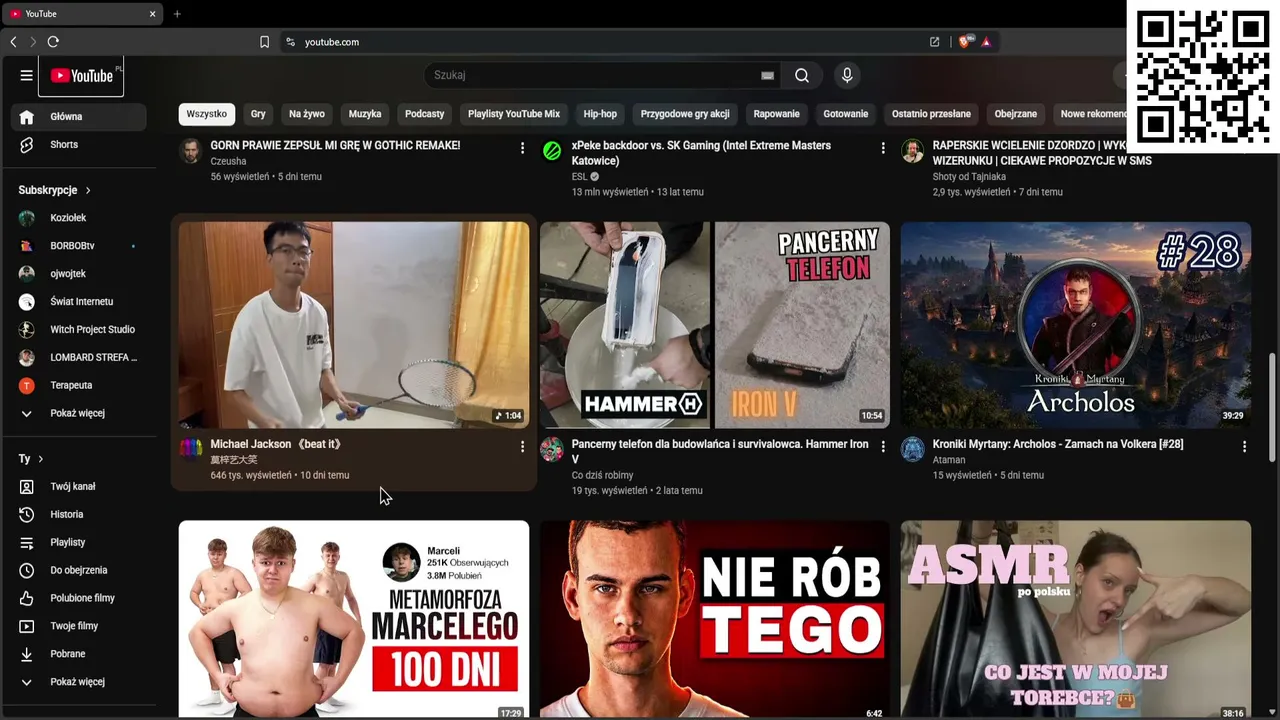Click the Czeusha channel avatar

point(191,151)
